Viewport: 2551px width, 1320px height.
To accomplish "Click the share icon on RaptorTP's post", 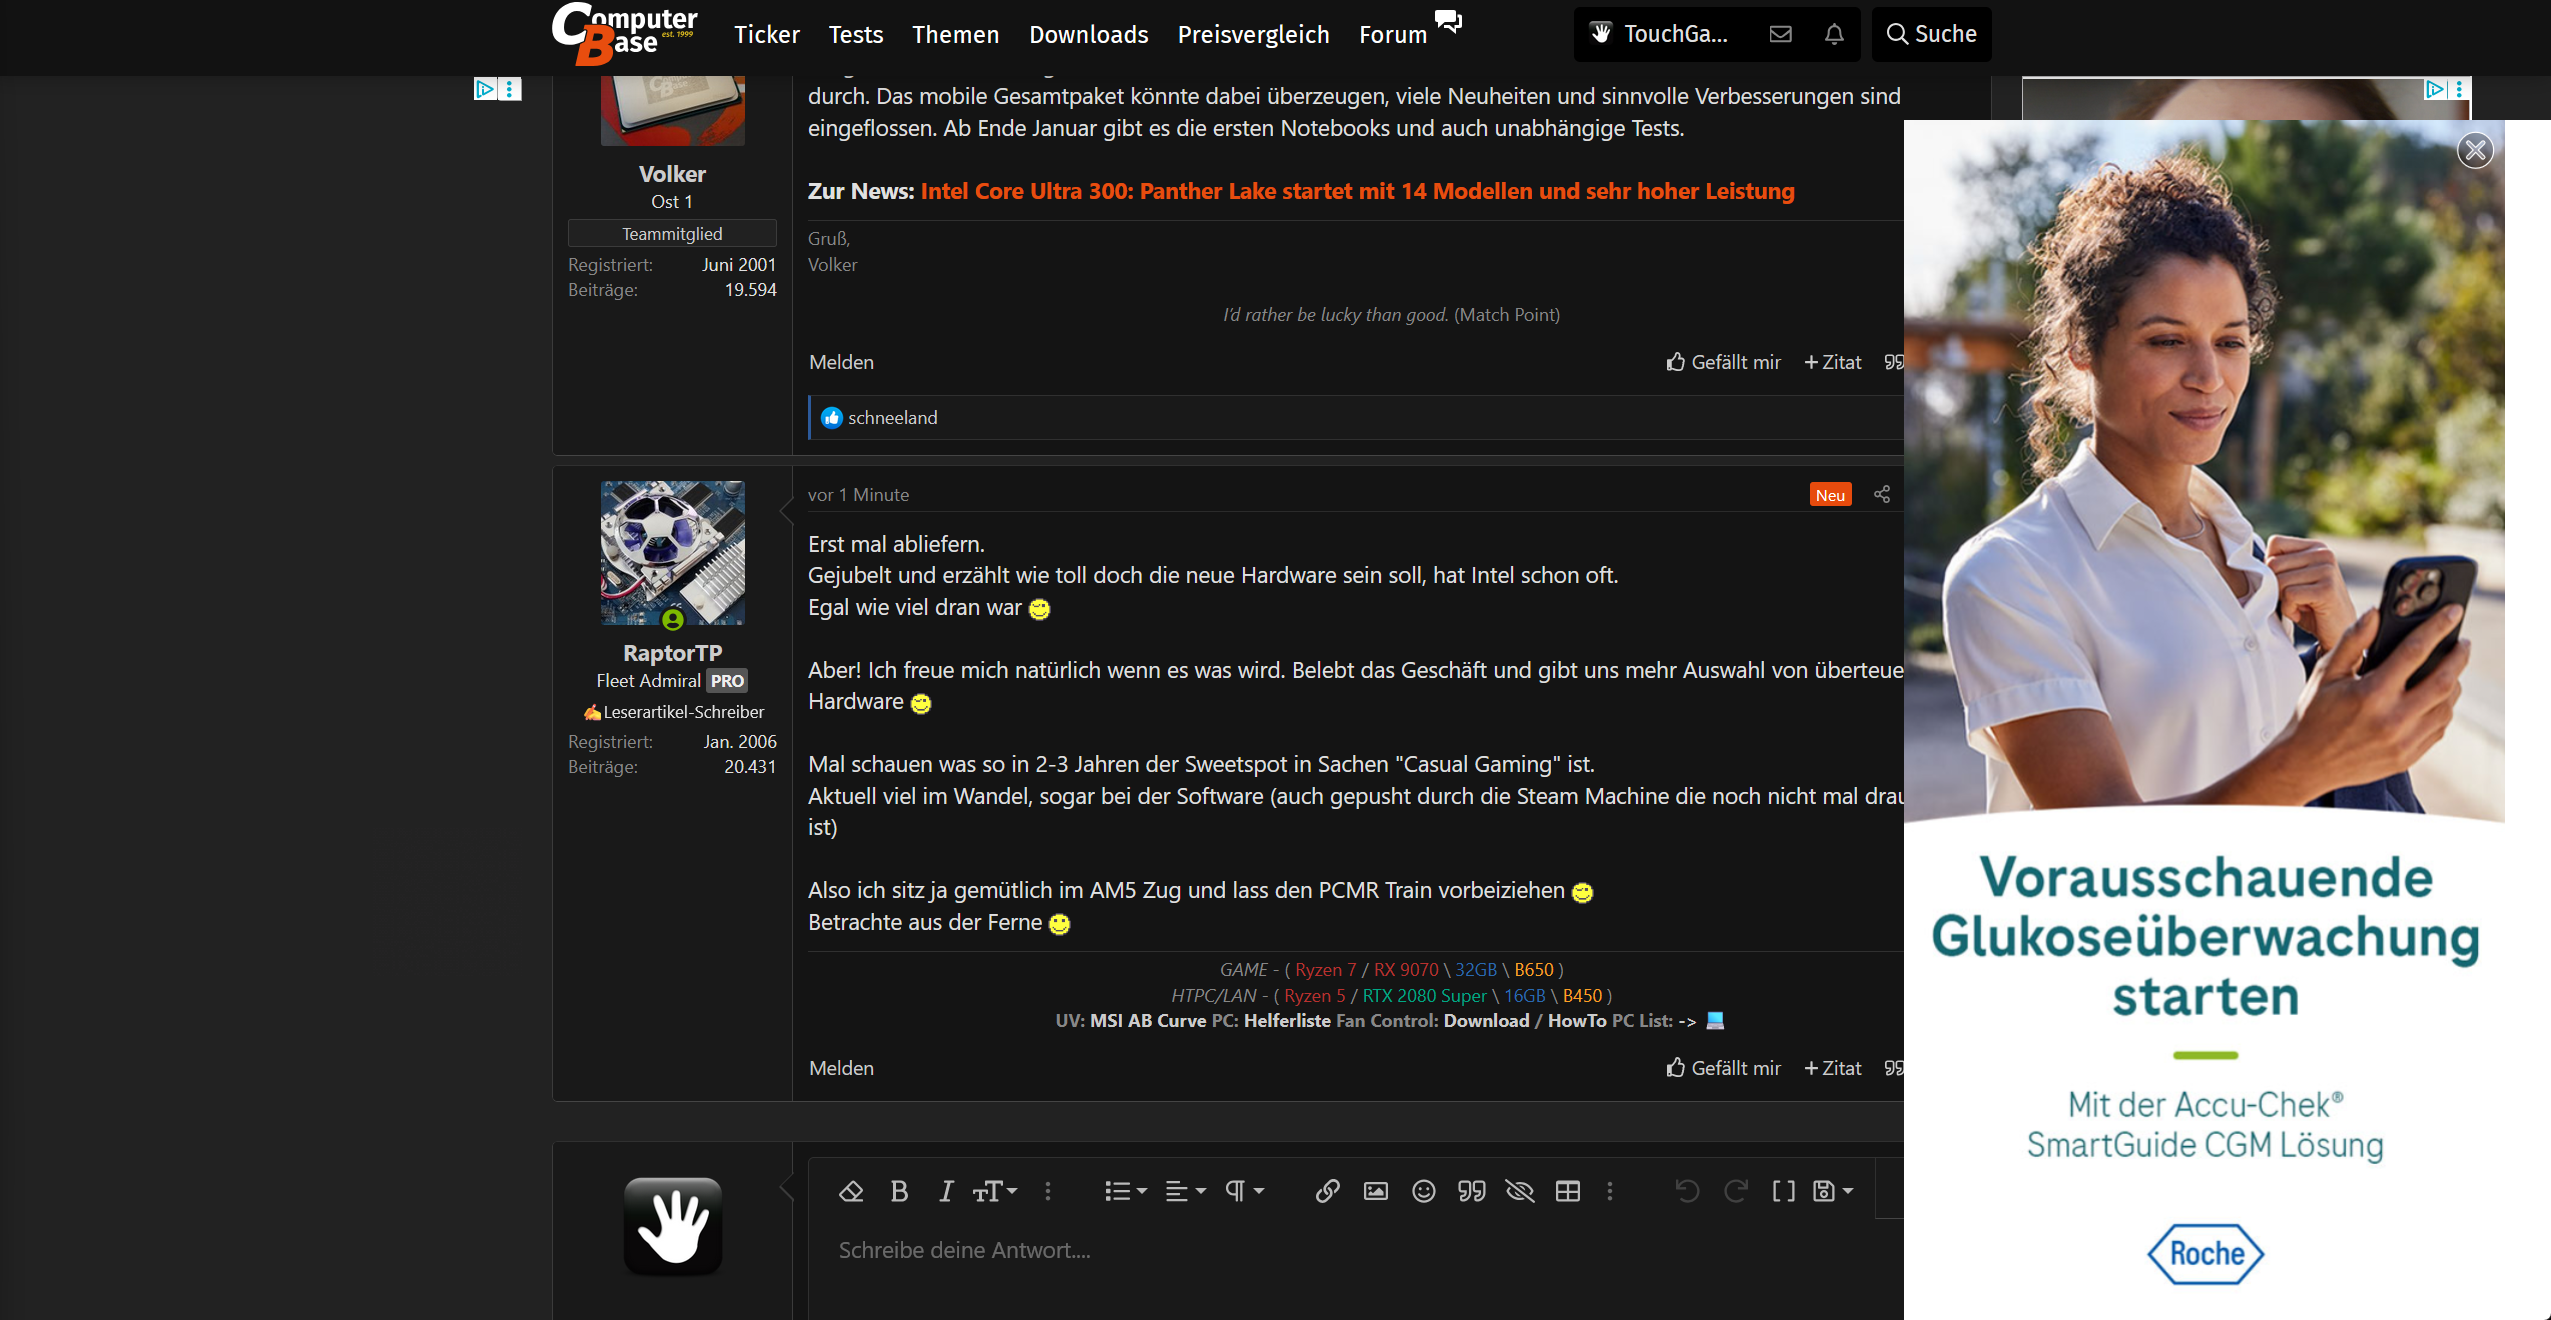I will [1882, 495].
